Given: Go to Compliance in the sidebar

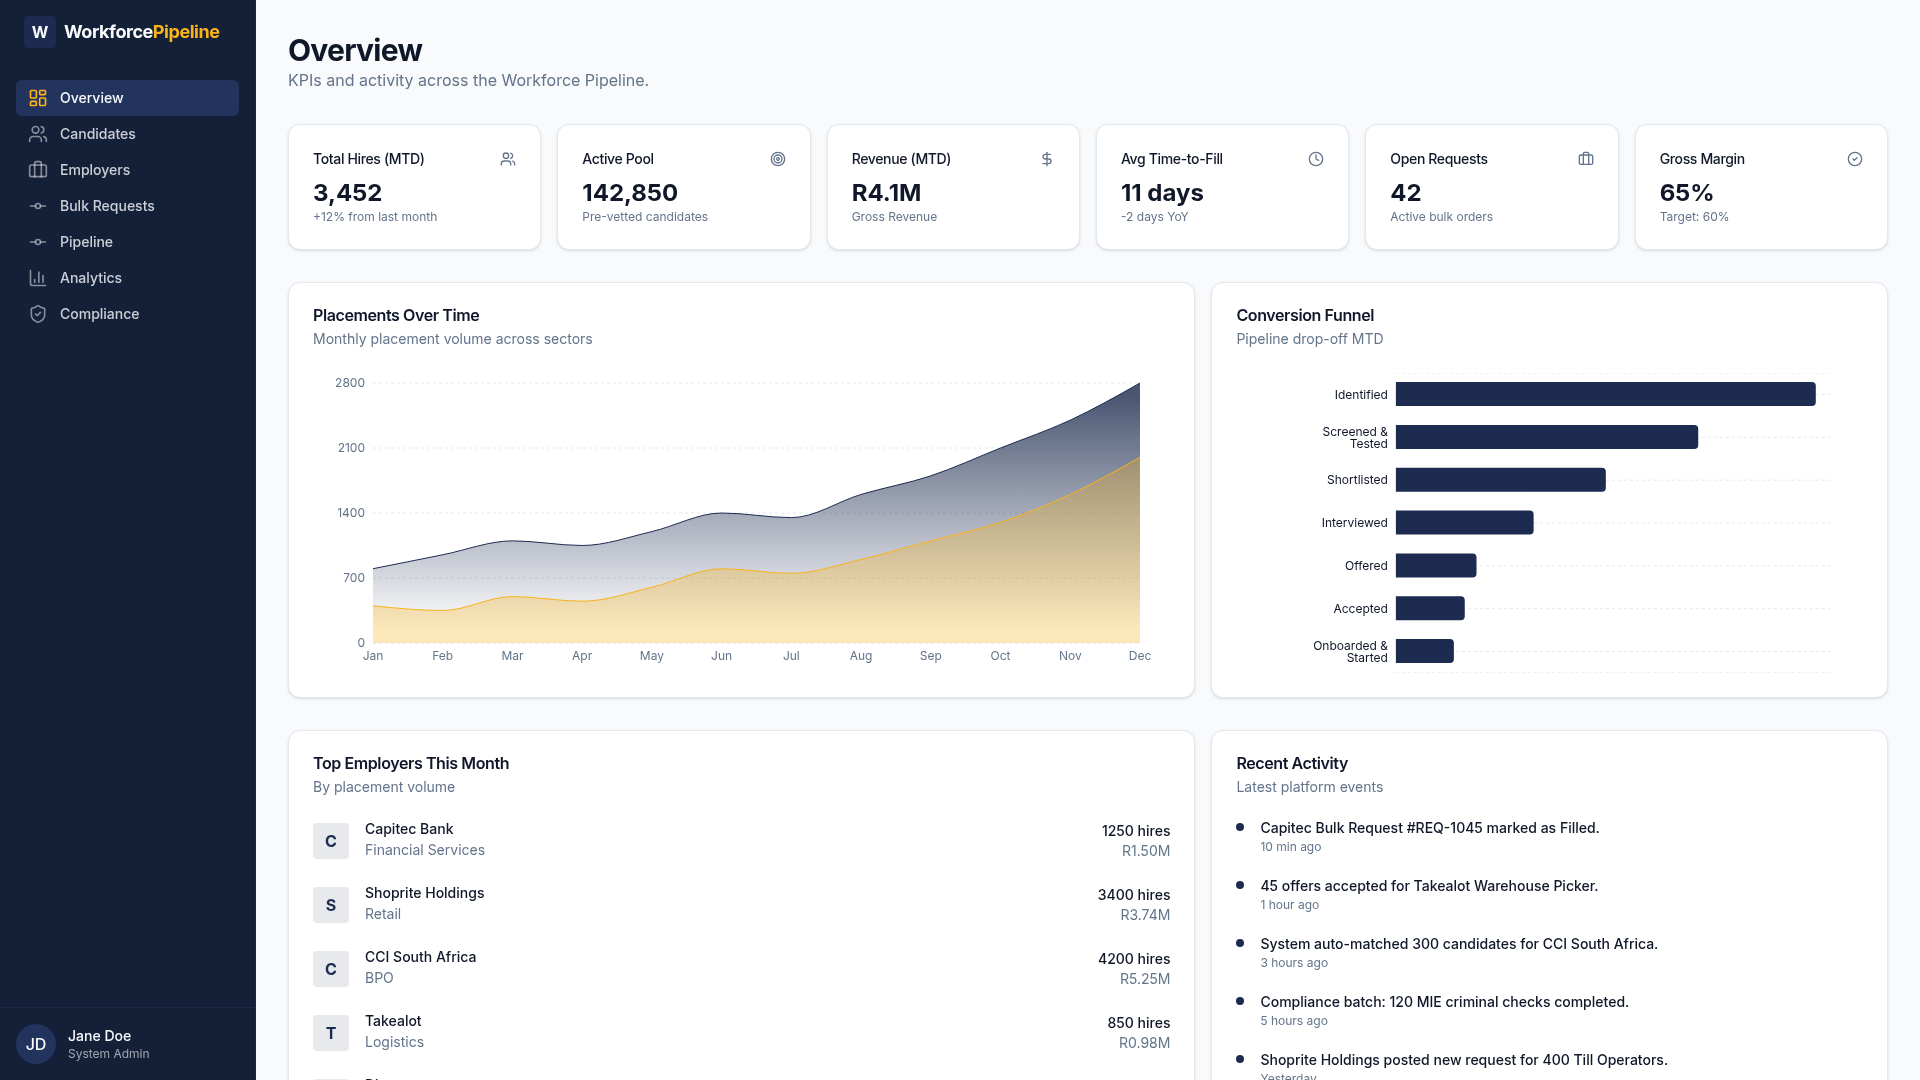Looking at the screenshot, I should (127, 314).
